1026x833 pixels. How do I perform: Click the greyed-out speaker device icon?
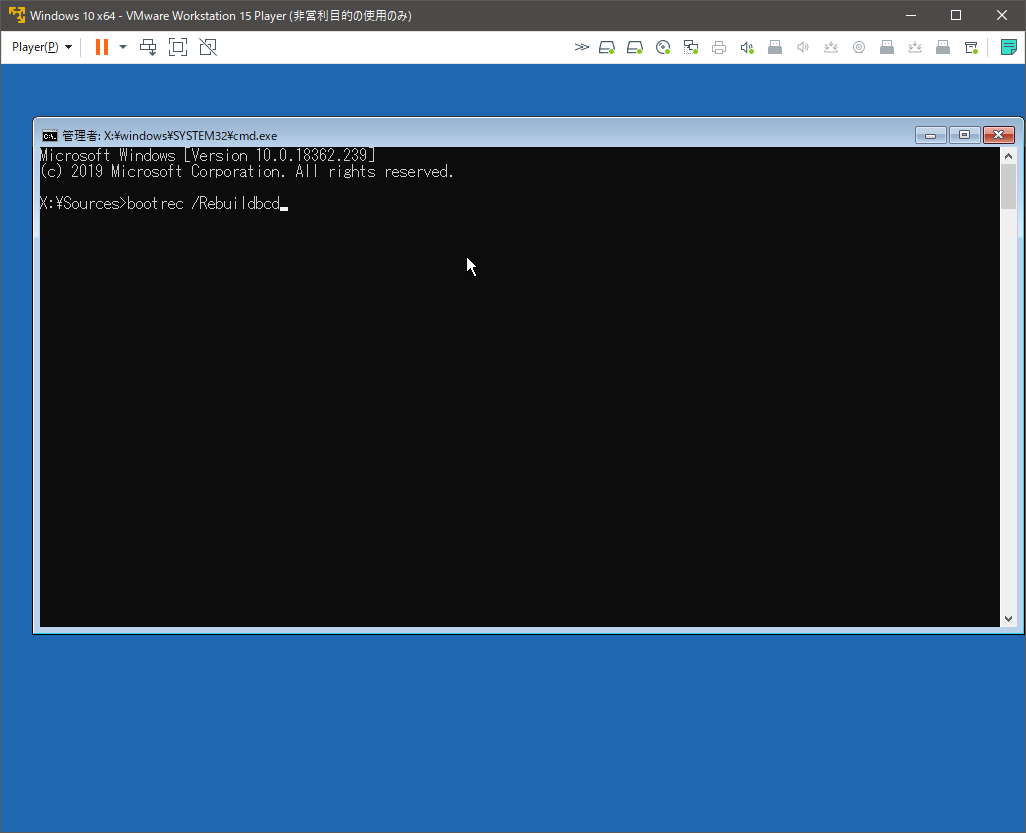(803, 47)
